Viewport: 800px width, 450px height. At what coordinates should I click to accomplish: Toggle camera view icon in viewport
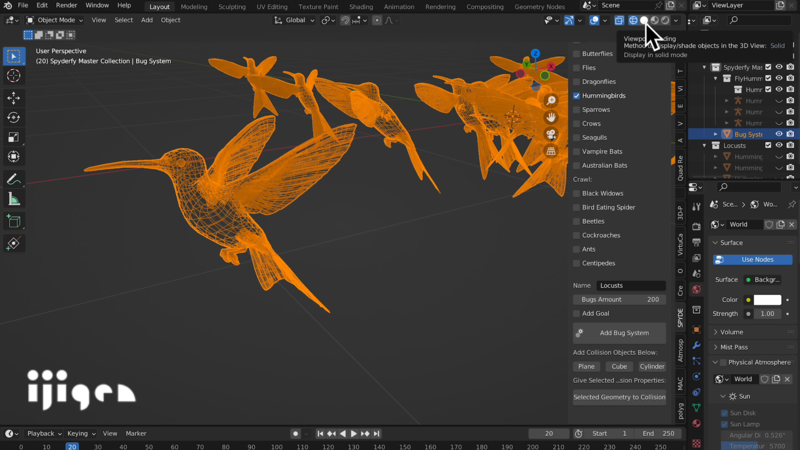551,134
